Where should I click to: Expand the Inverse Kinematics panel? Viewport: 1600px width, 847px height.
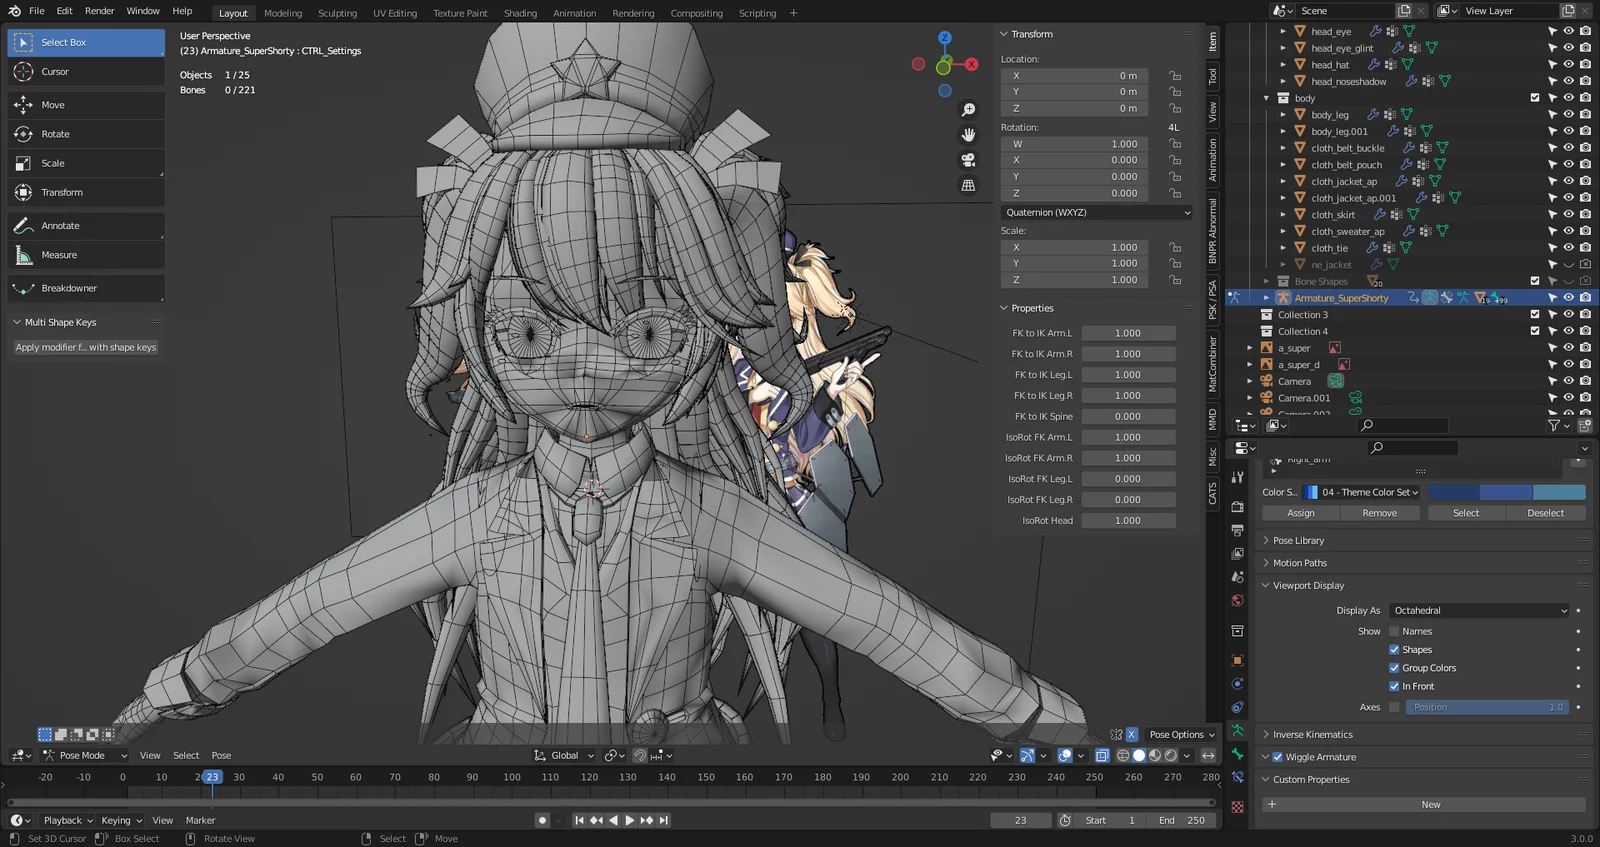click(x=1312, y=734)
